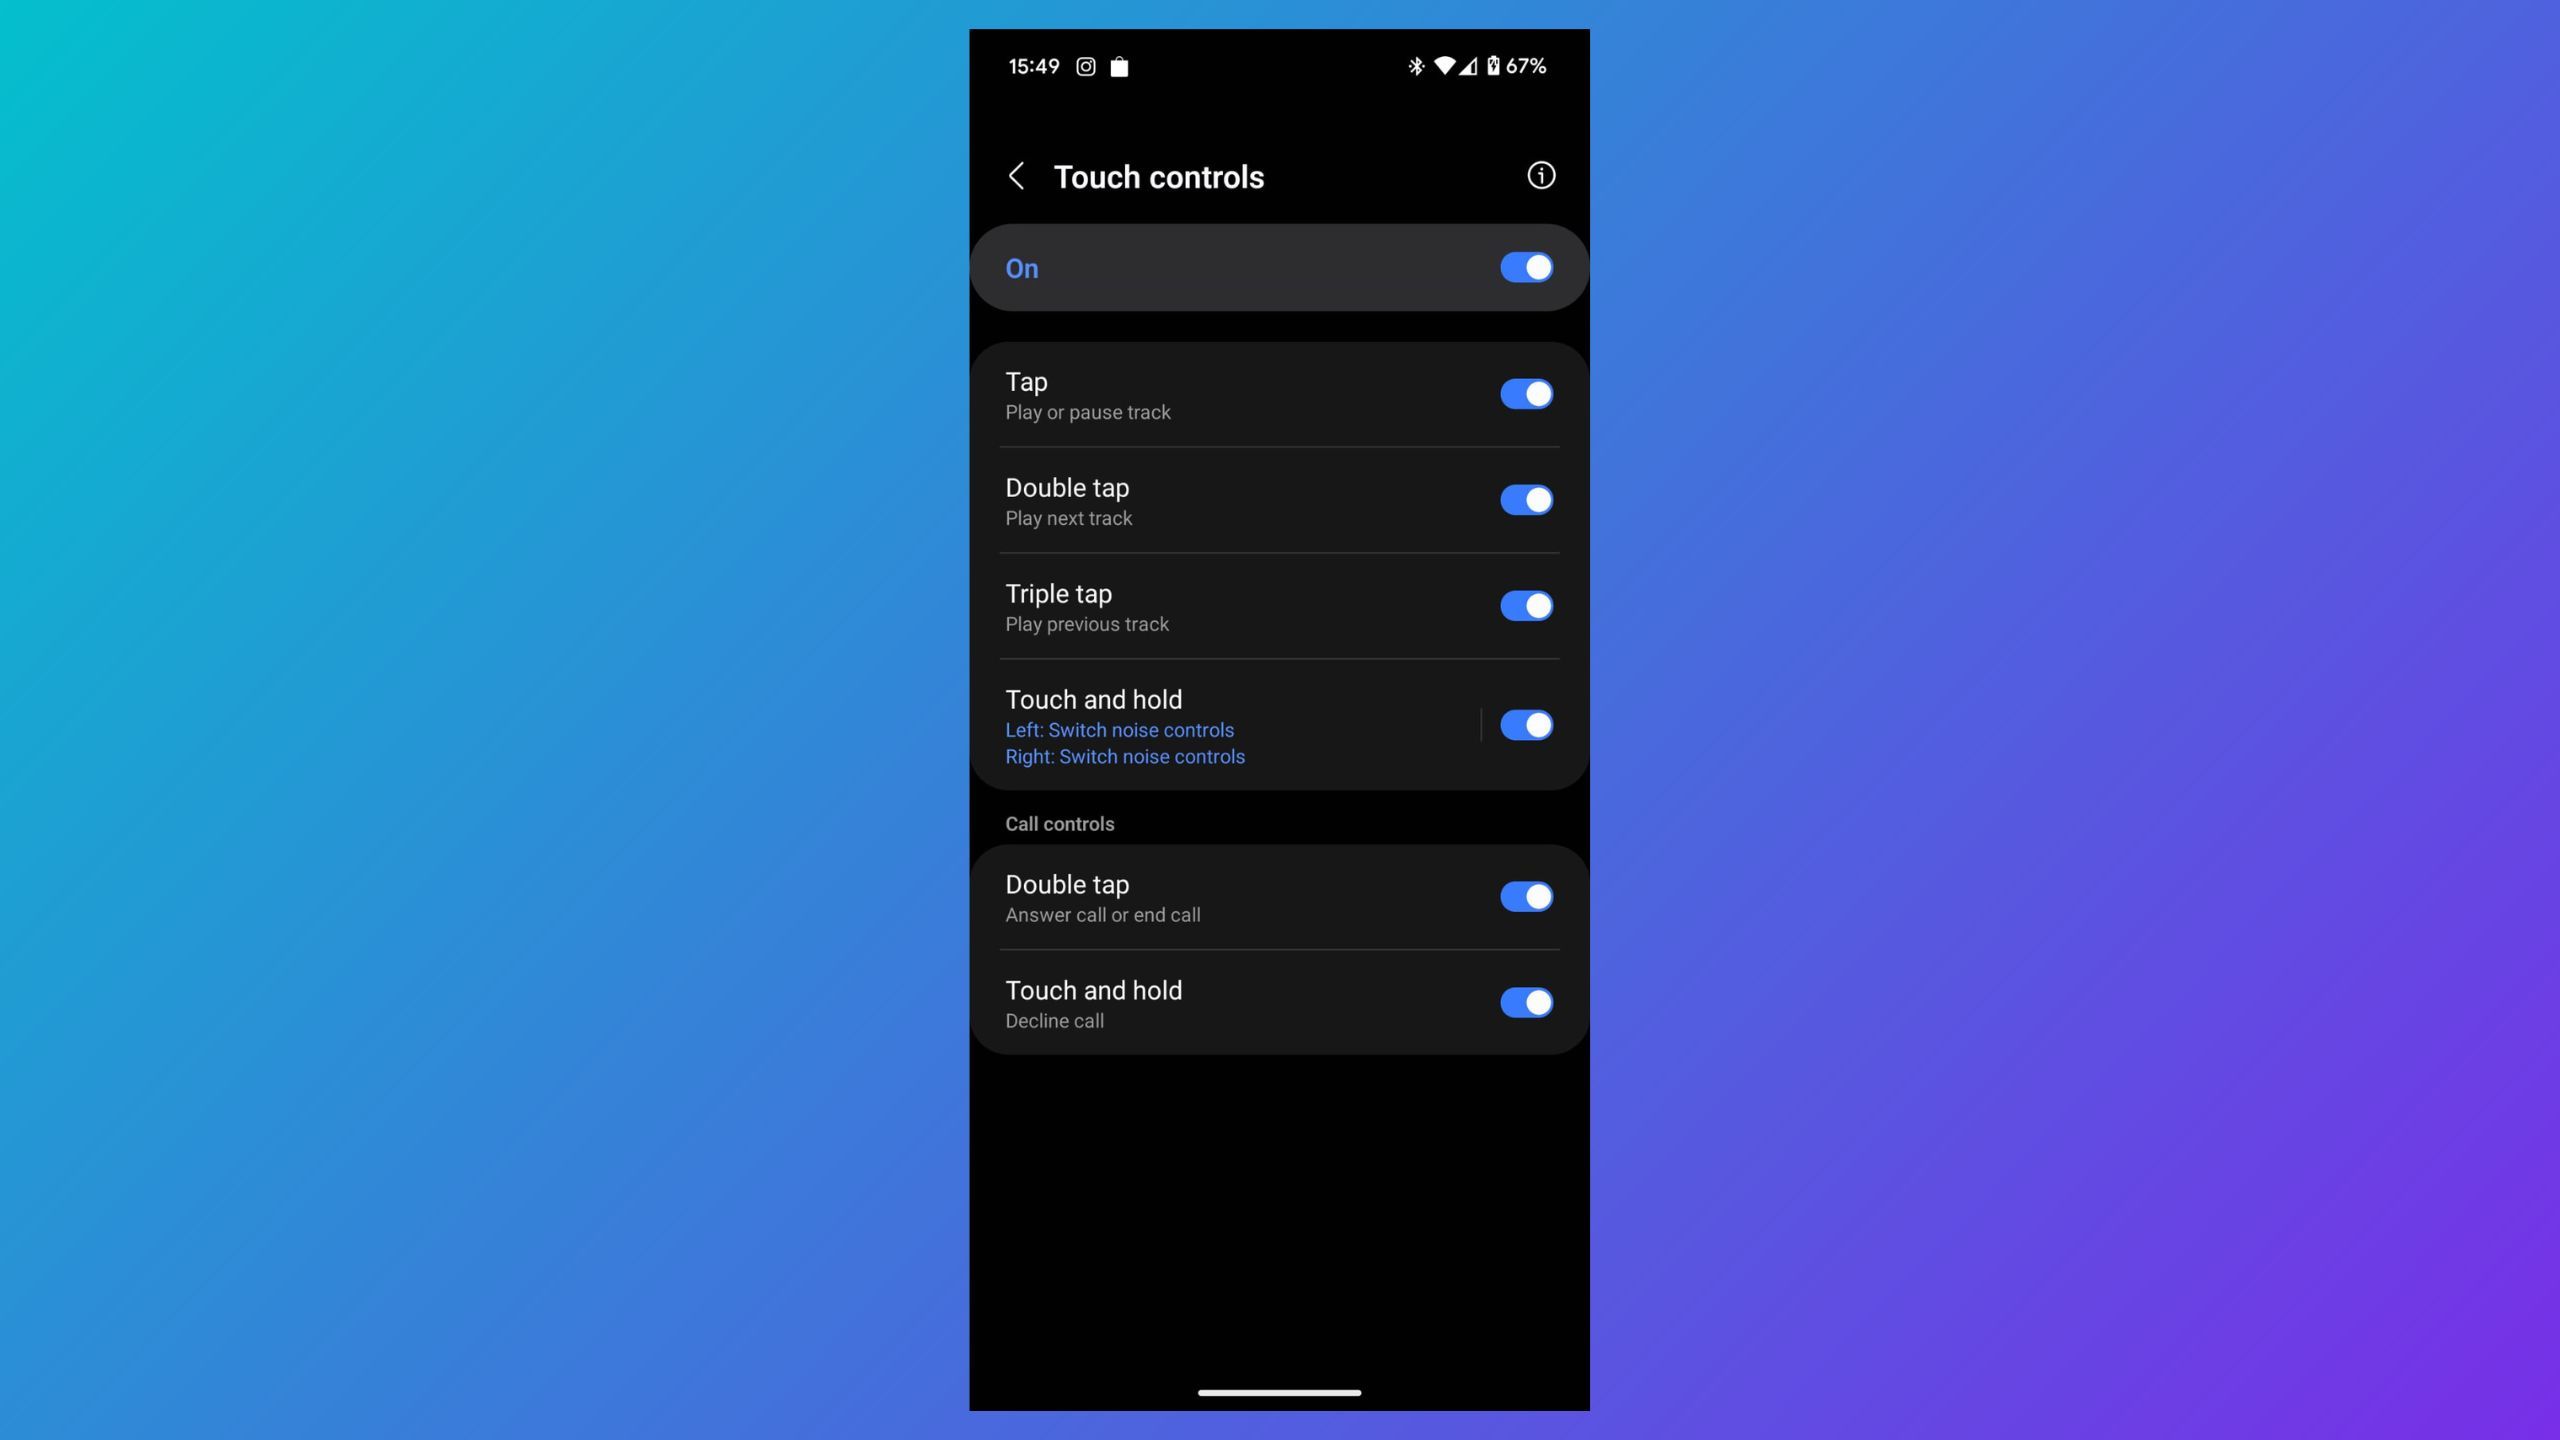Tap the Instagram notification icon
This screenshot has width=2560, height=1440.
coord(1087,67)
